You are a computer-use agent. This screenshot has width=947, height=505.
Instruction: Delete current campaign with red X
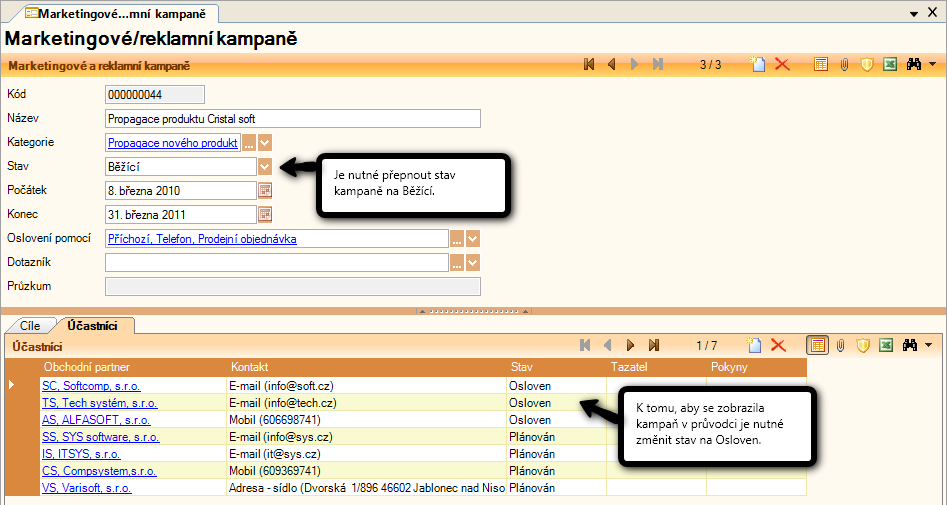(782, 64)
